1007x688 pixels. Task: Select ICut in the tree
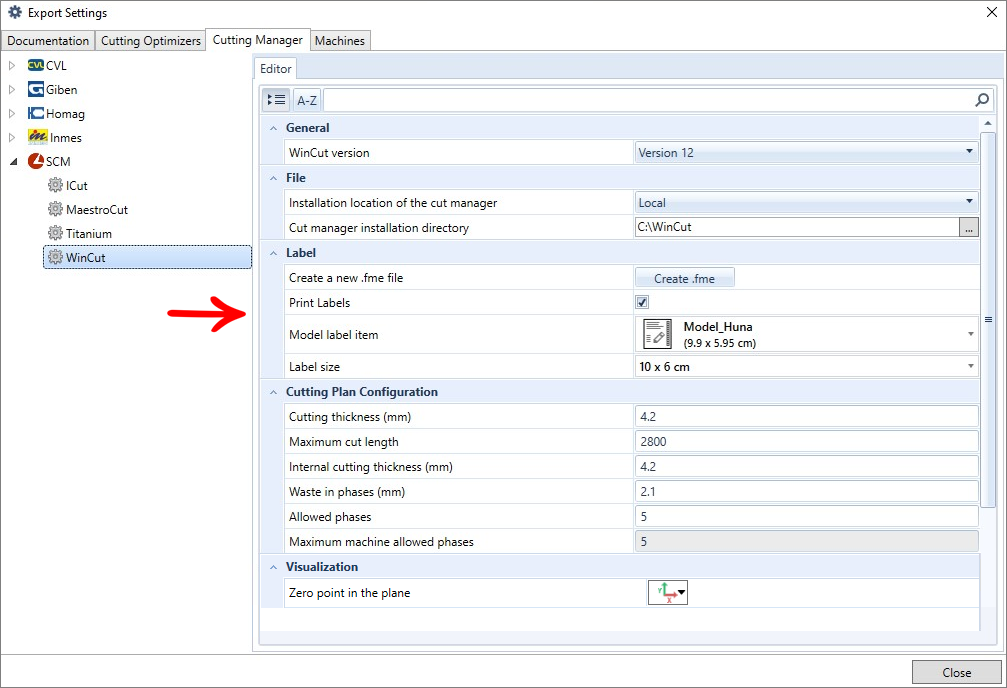tap(76, 186)
